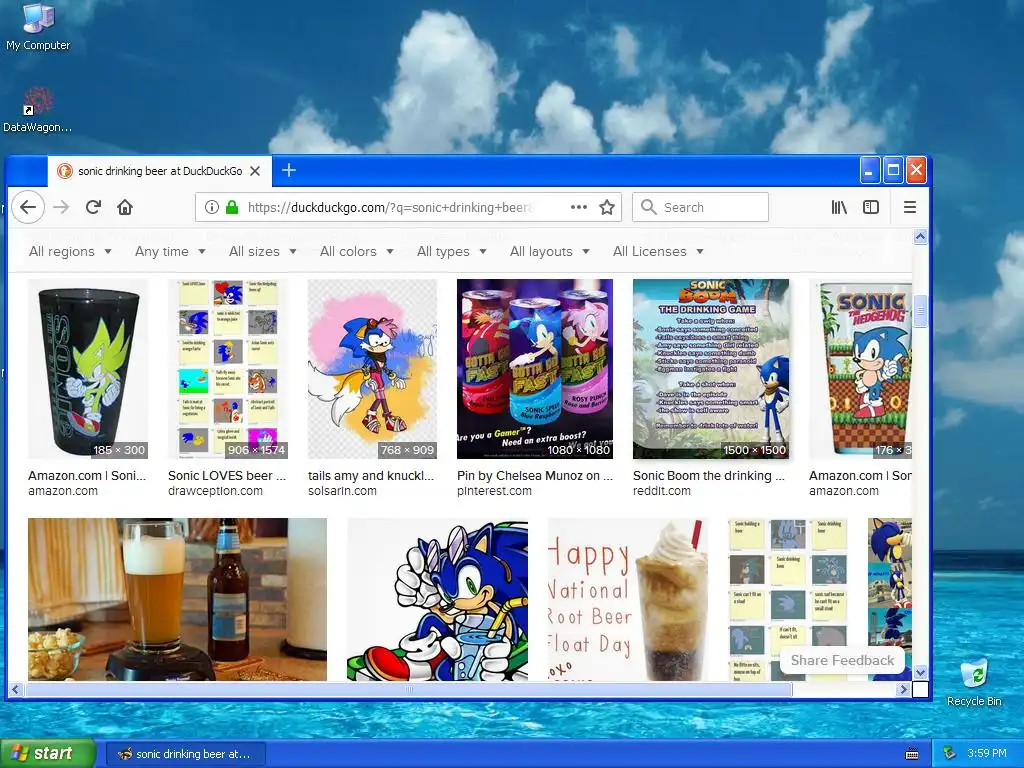Click 'Sonic Boom the drinking ...' title
Screen dimensions: 1024x768
pyautogui.click(x=709, y=475)
